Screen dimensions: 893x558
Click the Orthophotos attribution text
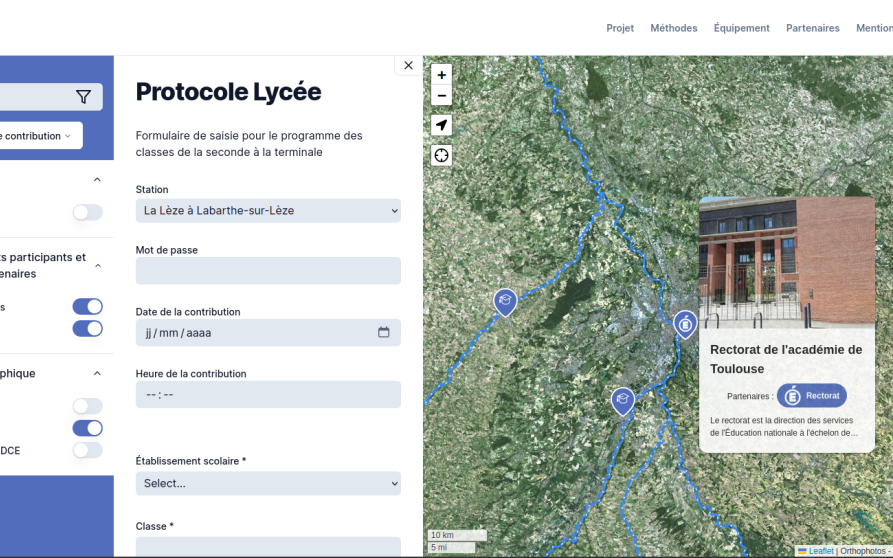point(863,551)
